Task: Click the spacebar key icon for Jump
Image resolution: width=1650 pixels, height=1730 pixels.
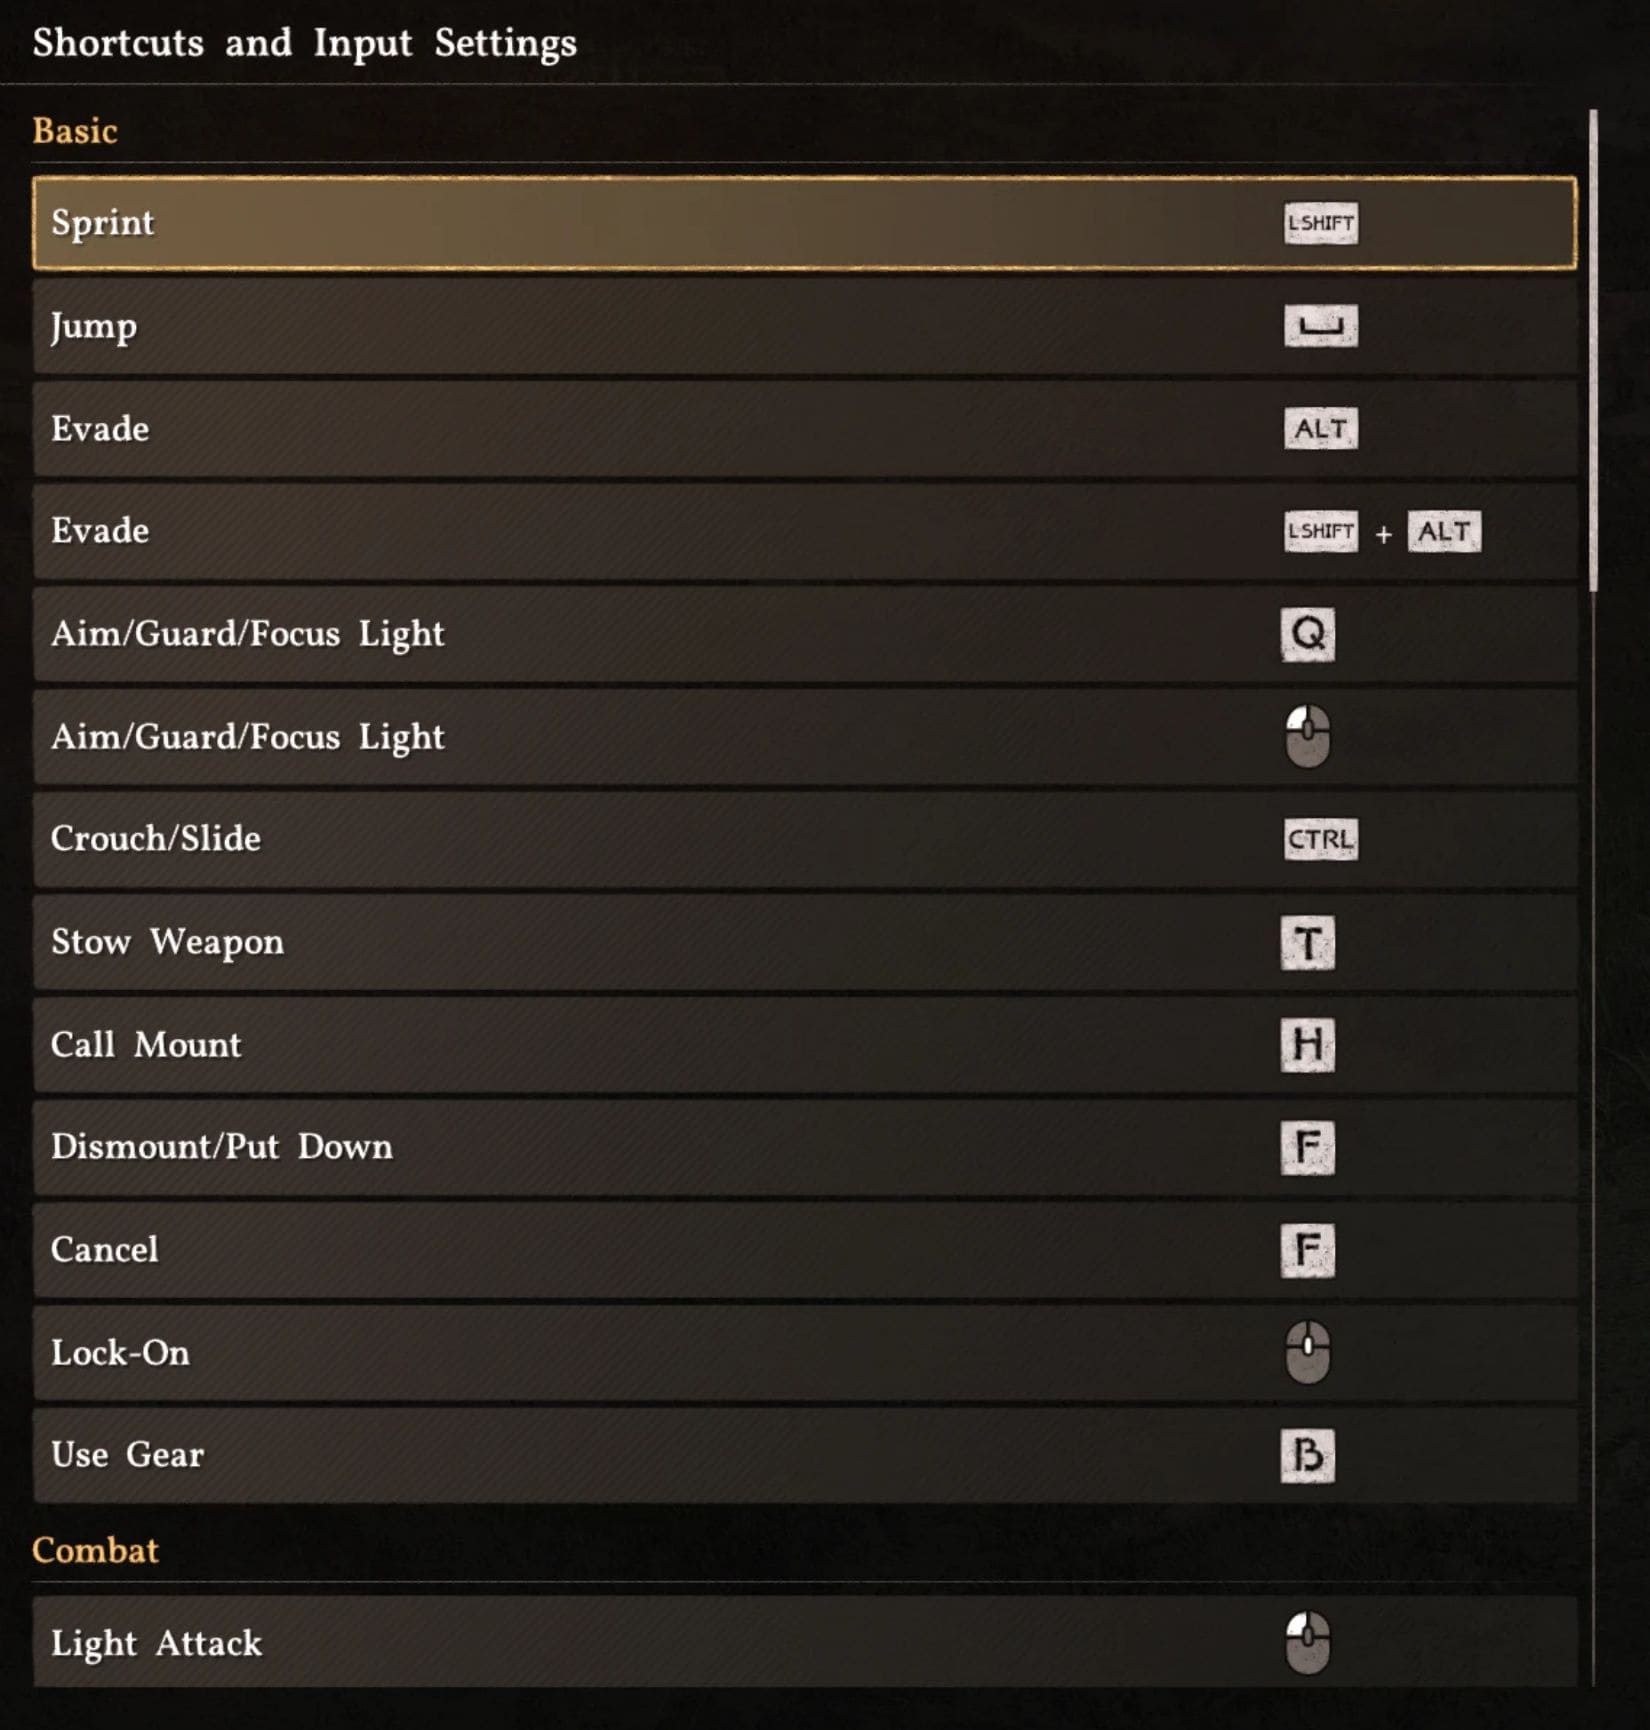Action: 1320,326
